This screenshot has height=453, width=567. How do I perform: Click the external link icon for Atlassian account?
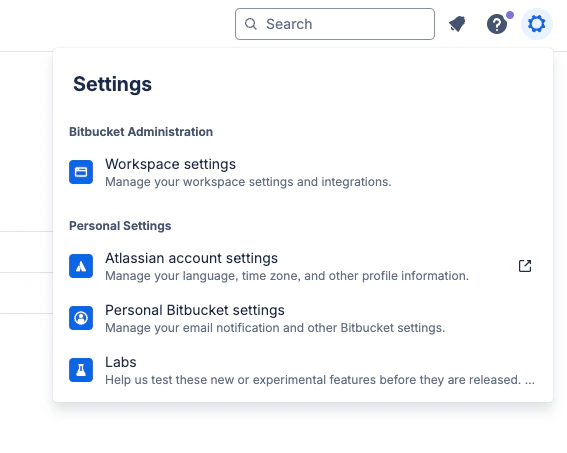(x=525, y=266)
